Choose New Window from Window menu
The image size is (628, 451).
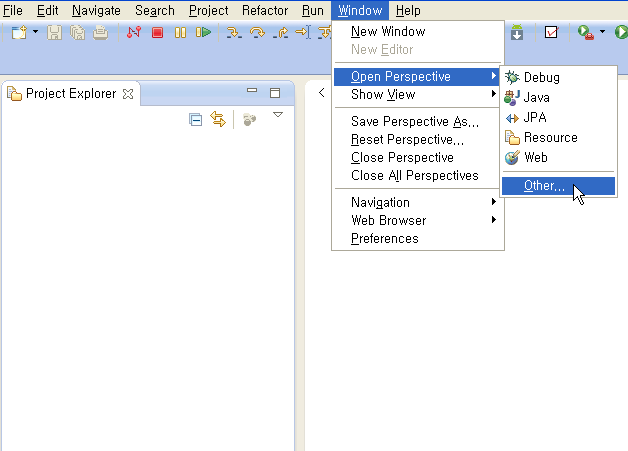pos(418,32)
